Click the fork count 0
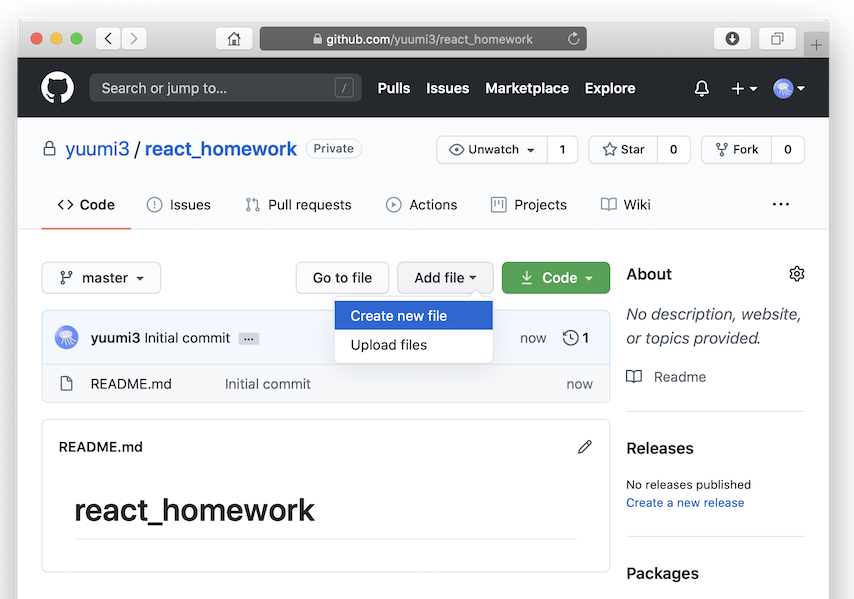Viewport: 854px width, 599px height. (x=788, y=149)
